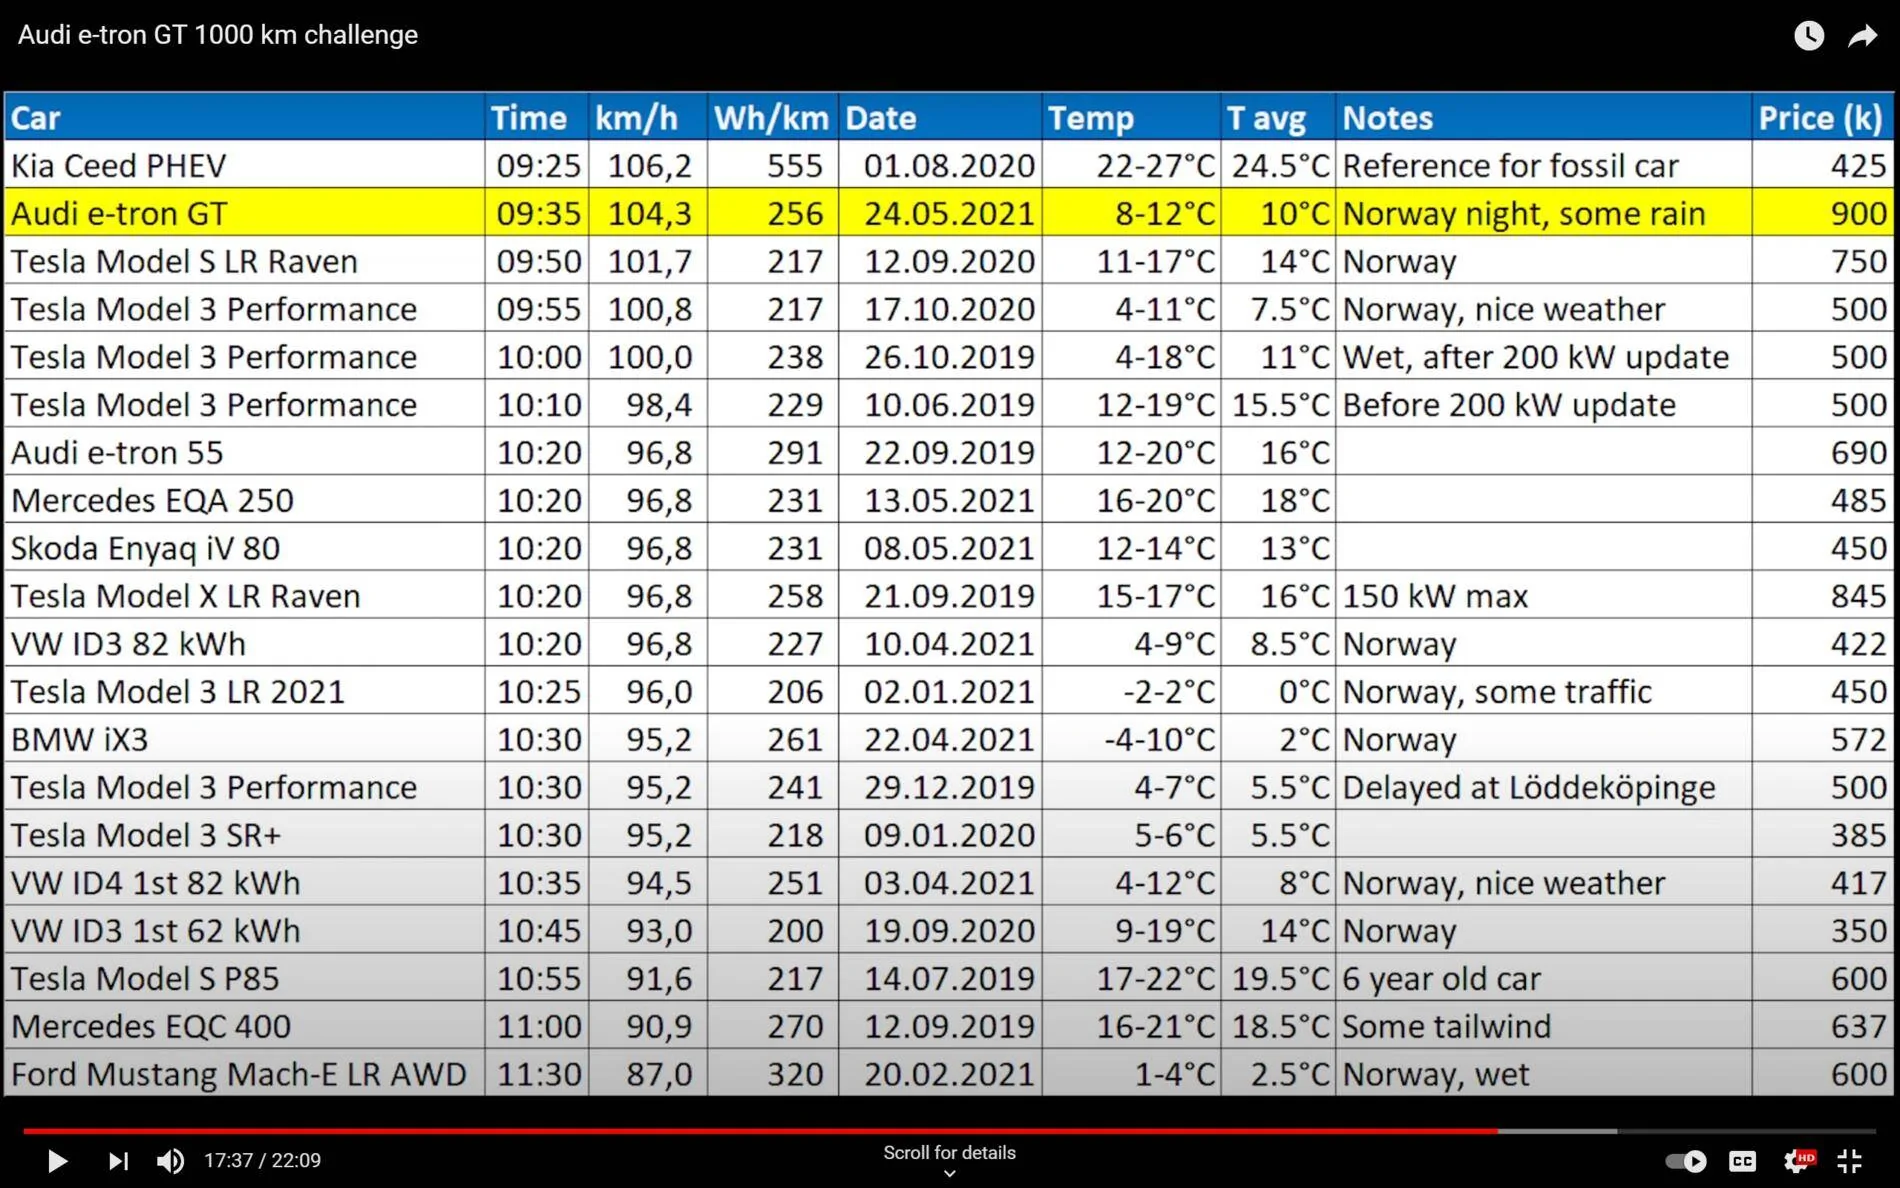The height and width of the screenshot is (1188, 1900).
Task: Select the Tesla Model 3 SR+ cell
Action: tap(245, 835)
